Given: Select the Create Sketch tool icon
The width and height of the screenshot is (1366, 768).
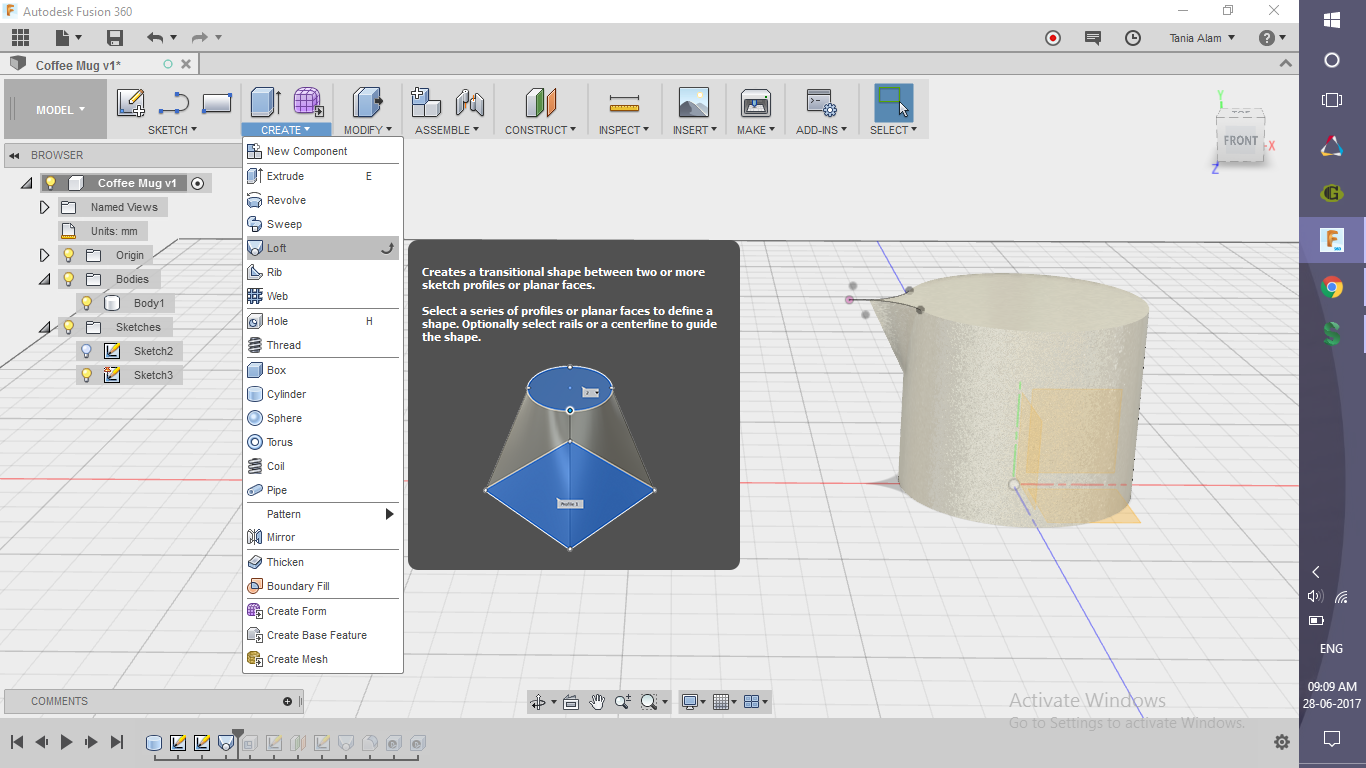Looking at the screenshot, I should [x=131, y=102].
